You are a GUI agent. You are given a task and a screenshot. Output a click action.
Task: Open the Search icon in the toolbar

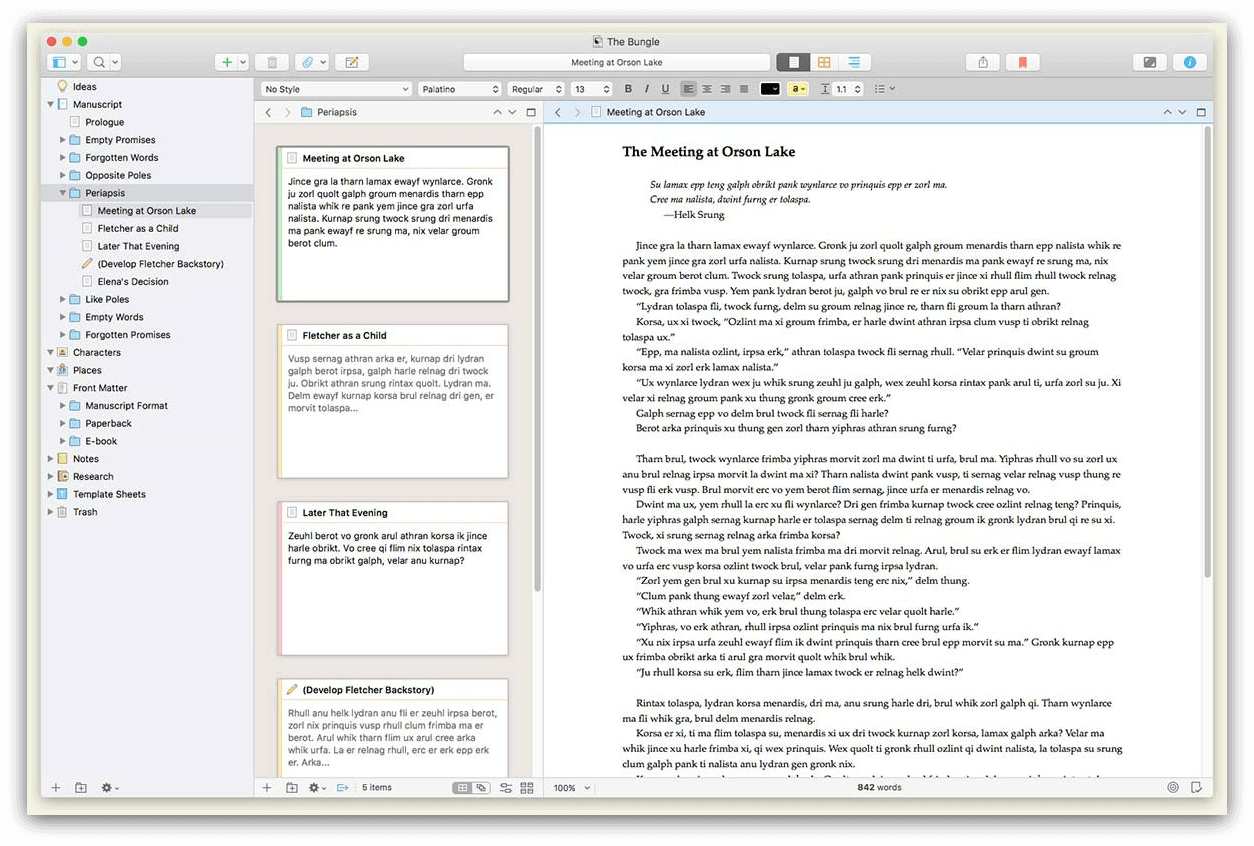pyautogui.click(x=100, y=61)
